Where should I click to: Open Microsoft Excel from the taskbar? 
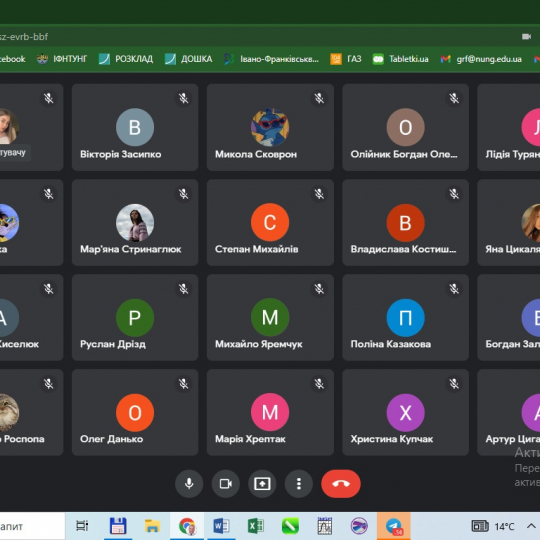256,526
